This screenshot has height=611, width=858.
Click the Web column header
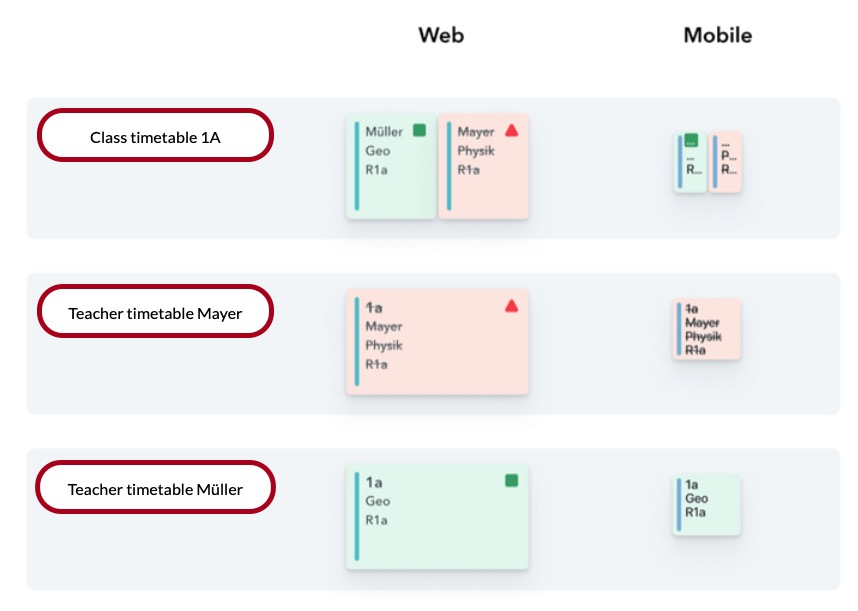pyautogui.click(x=441, y=36)
